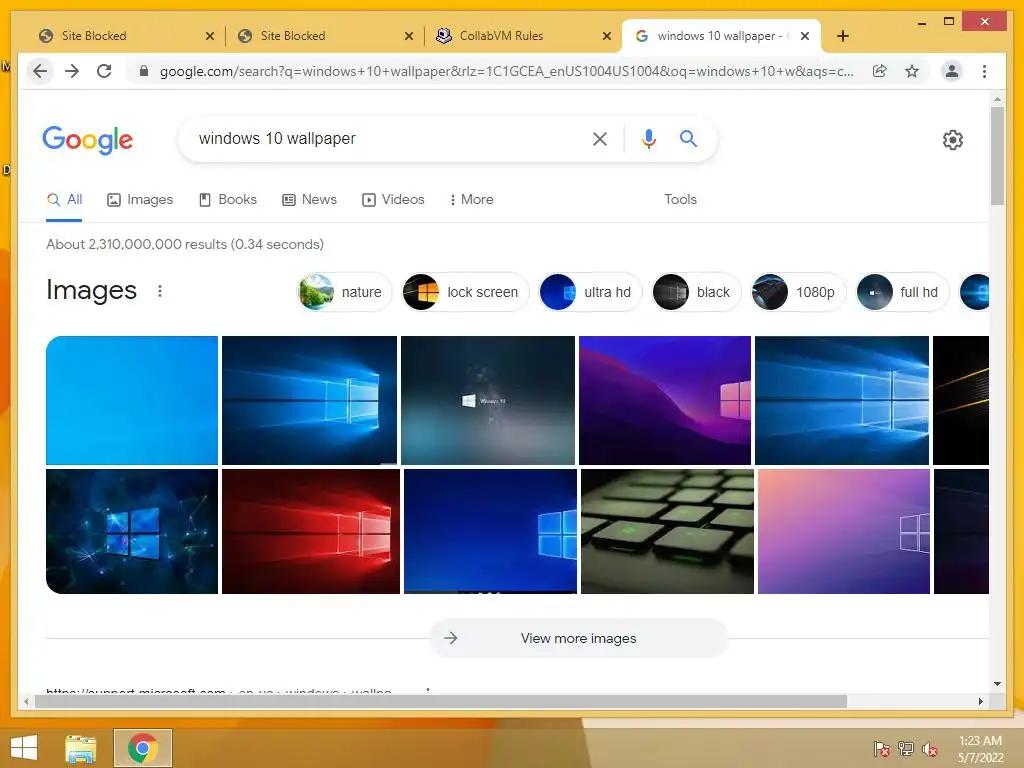Click the muted volume tray icon
The height and width of the screenshot is (768, 1024).
[x=930, y=749]
